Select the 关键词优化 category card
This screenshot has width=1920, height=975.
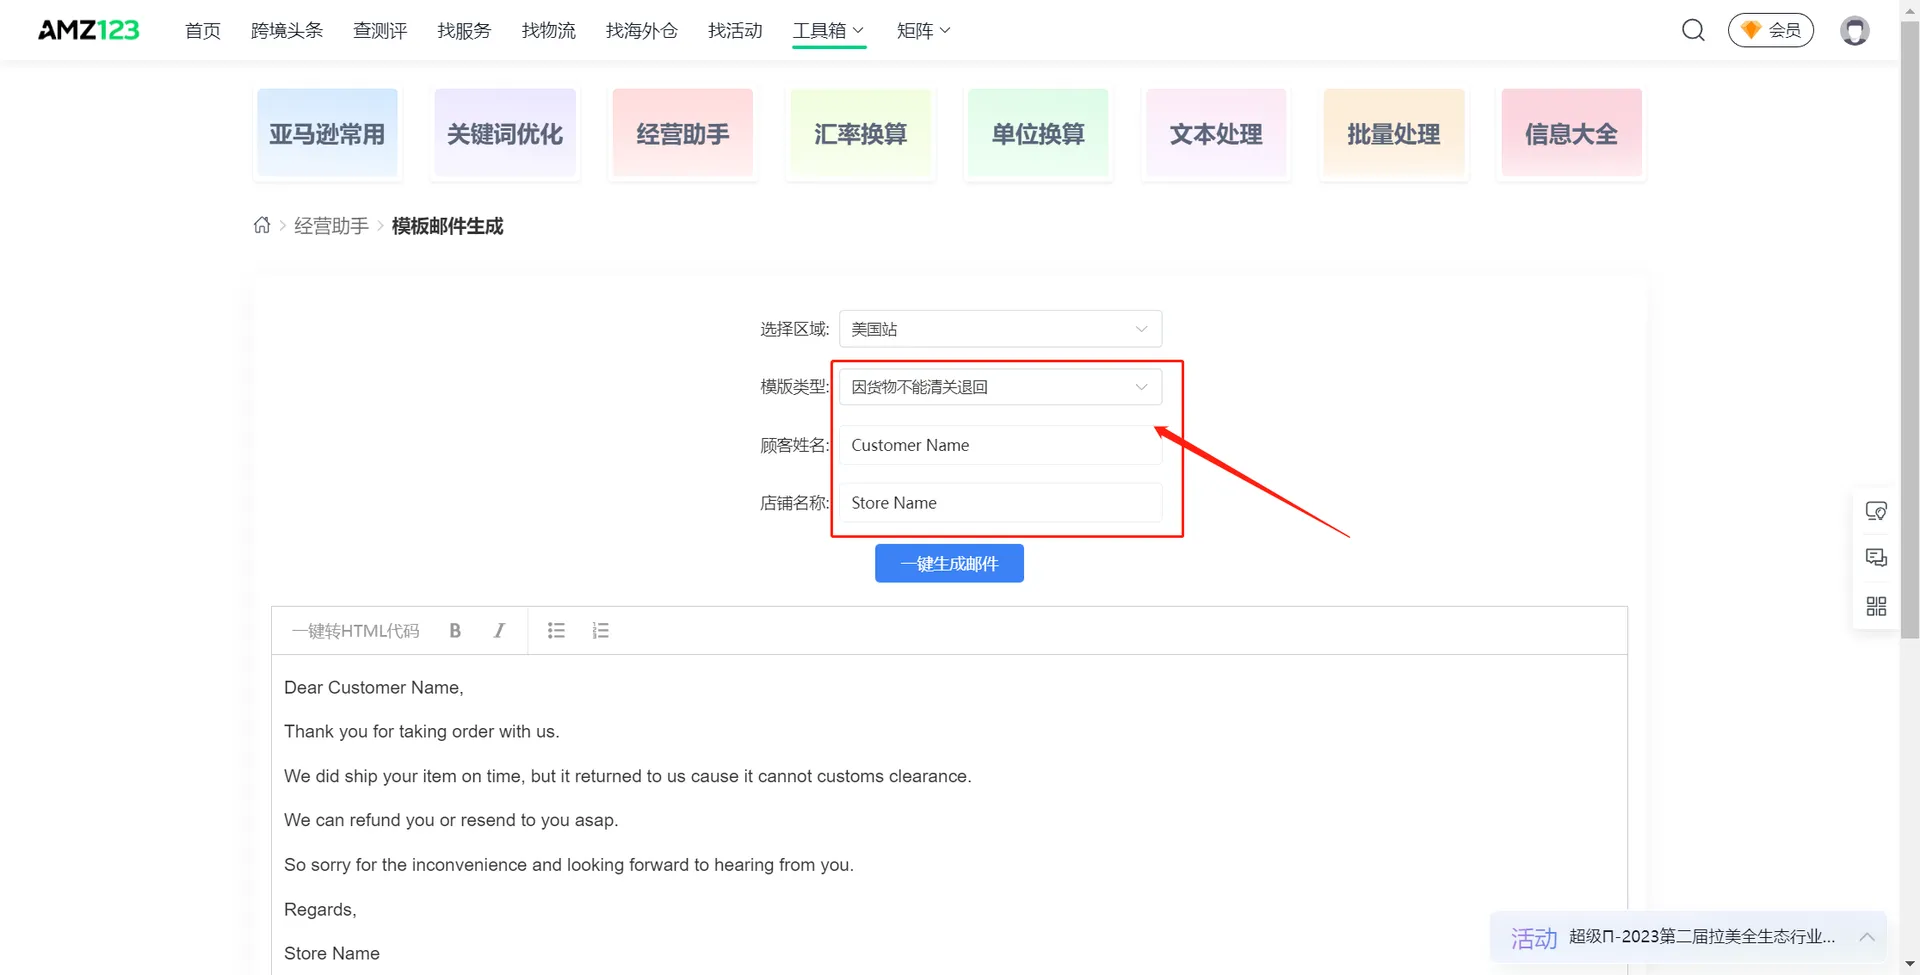505,133
